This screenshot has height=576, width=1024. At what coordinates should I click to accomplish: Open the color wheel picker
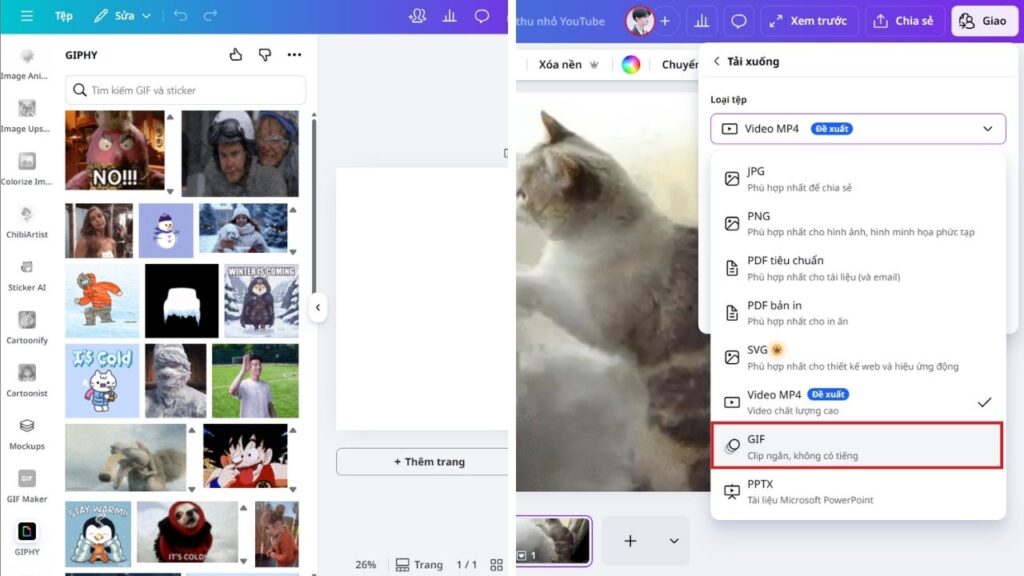(629, 63)
